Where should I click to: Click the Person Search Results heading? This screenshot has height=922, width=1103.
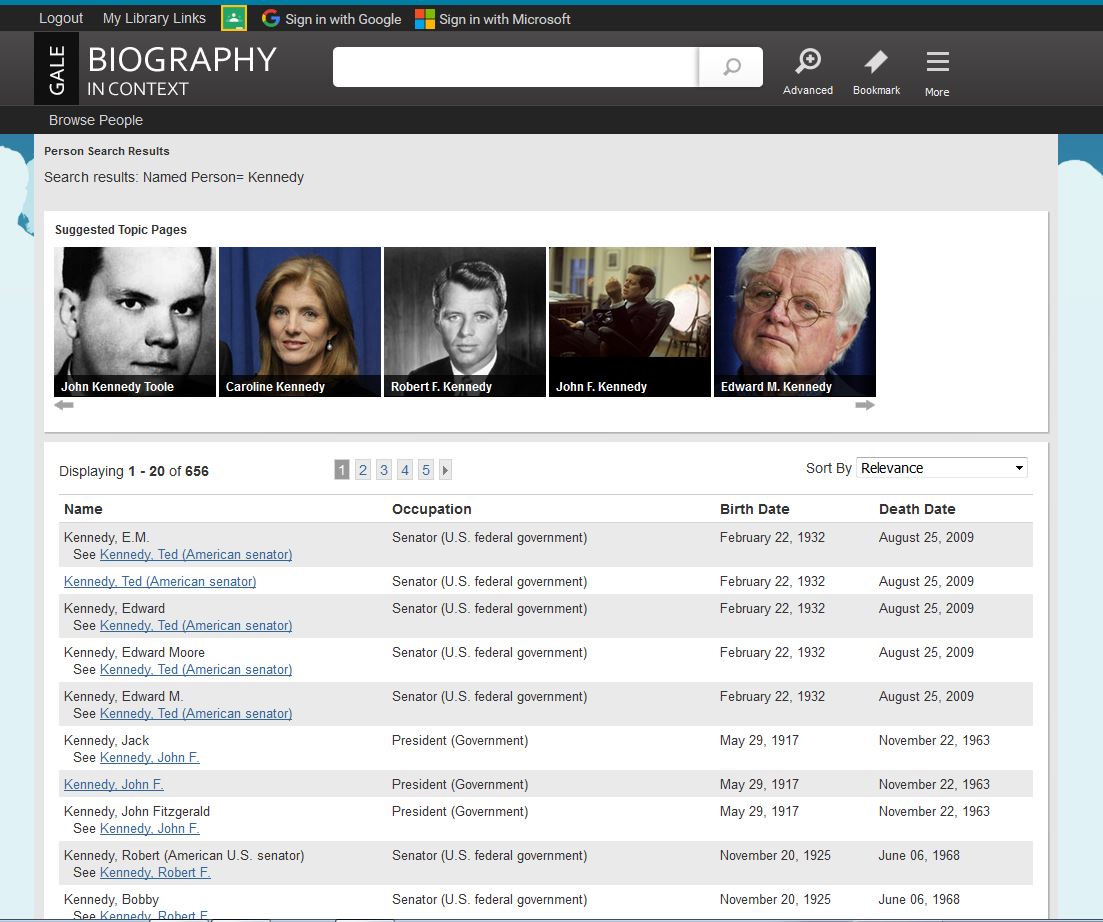coord(107,151)
